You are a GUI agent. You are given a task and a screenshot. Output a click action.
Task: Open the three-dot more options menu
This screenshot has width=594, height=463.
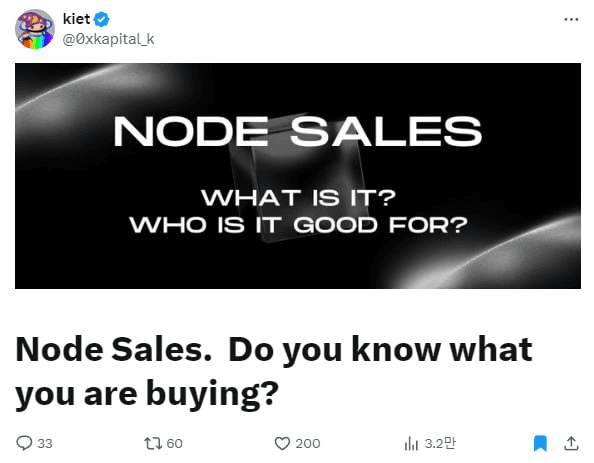571,19
